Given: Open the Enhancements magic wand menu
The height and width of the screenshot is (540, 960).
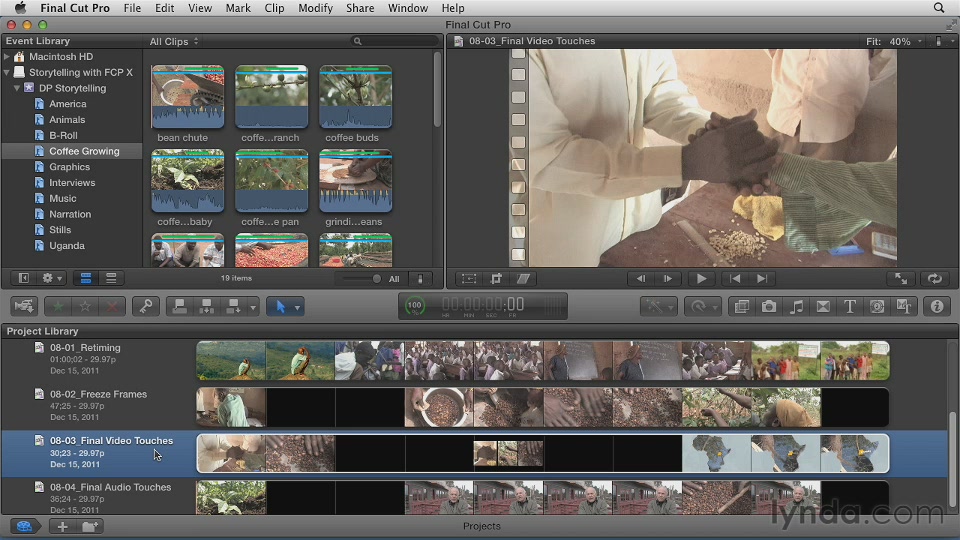Looking at the screenshot, I should coord(659,306).
